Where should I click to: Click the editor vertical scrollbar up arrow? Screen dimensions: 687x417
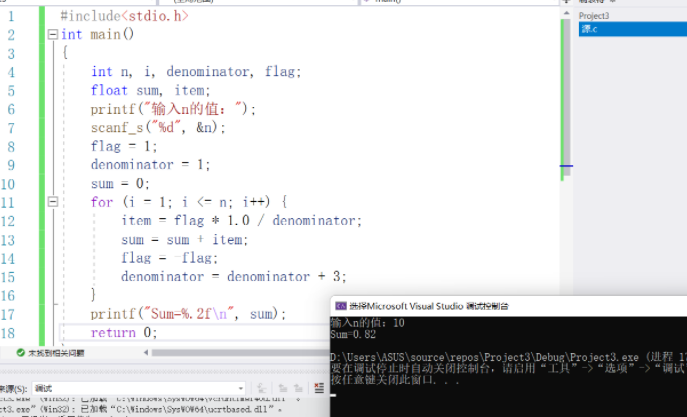coord(566,14)
